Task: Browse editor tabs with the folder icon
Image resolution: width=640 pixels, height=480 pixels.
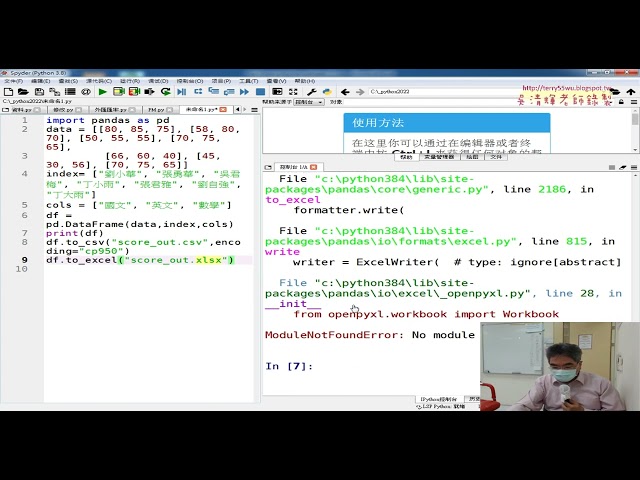Action: pos(6,110)
